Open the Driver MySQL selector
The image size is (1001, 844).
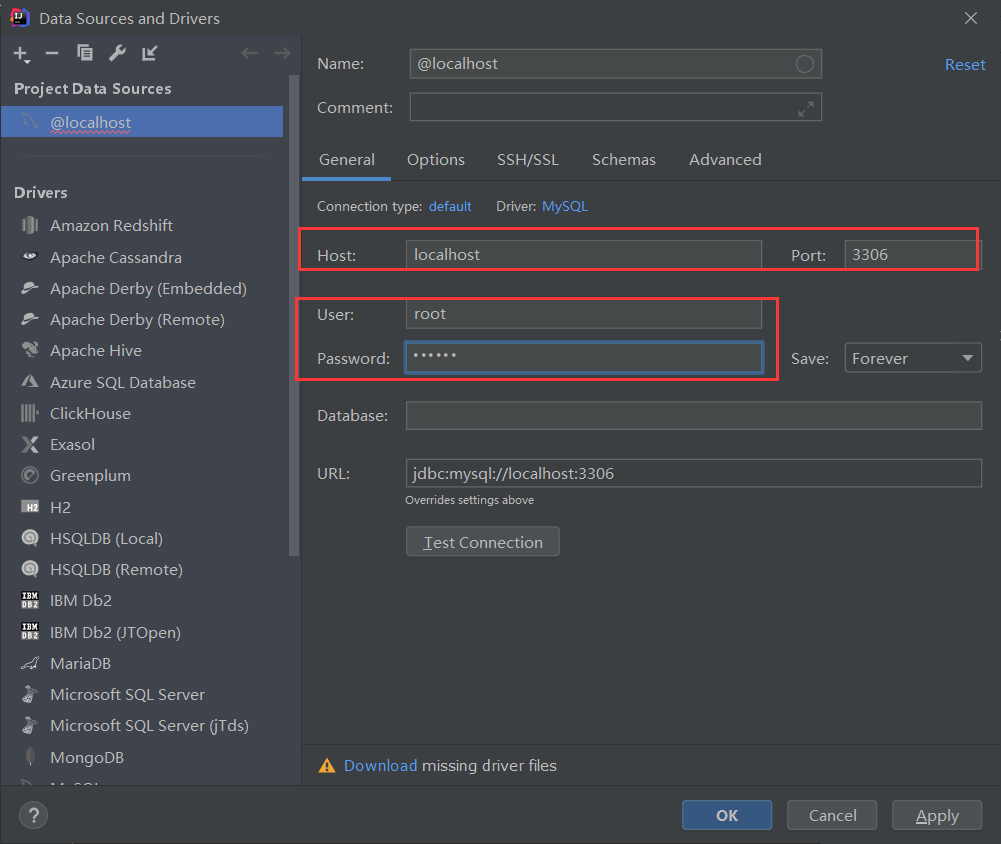coord(564,206)
